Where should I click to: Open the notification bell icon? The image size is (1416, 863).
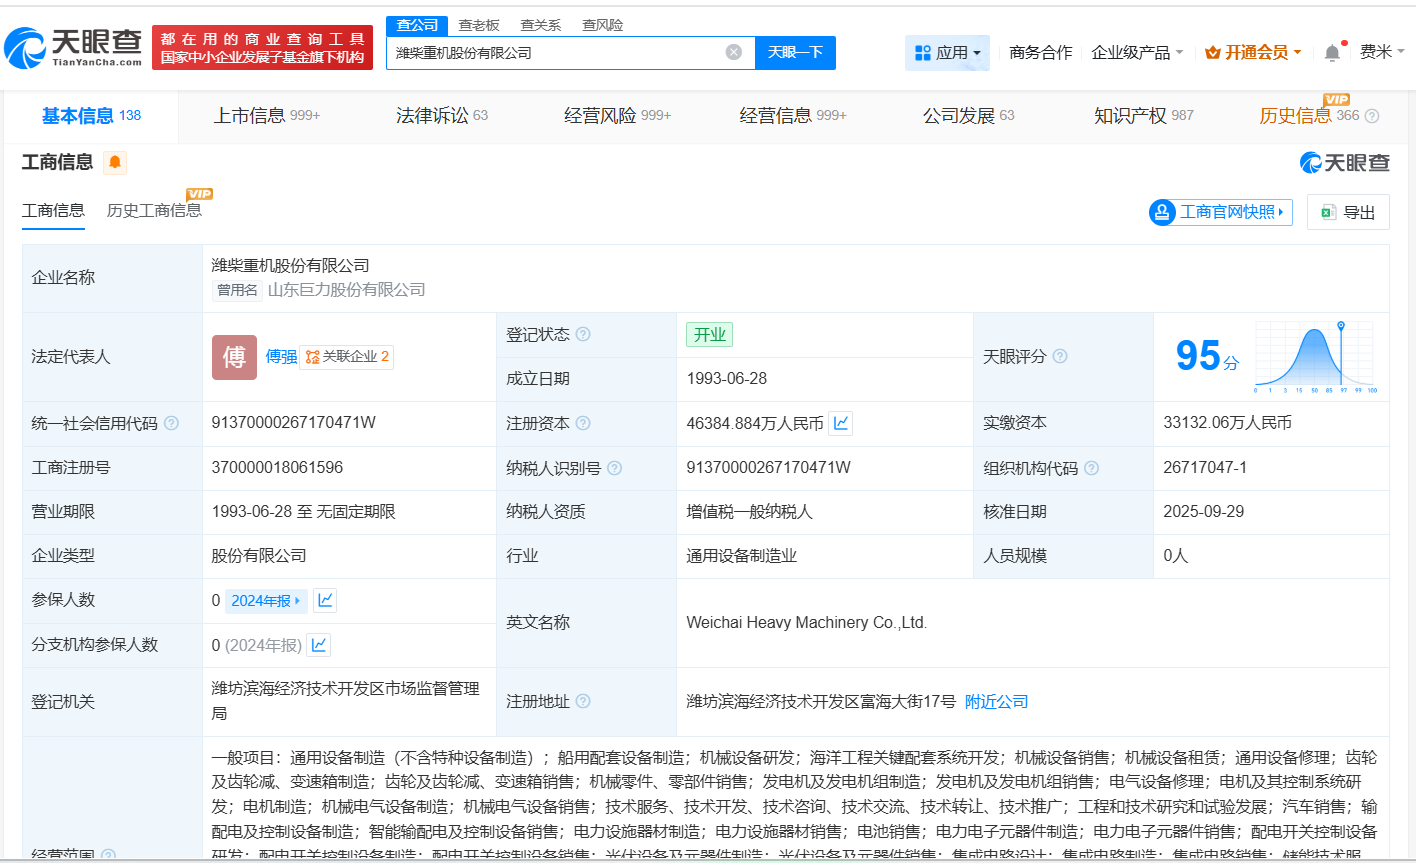pos(1332,52)
